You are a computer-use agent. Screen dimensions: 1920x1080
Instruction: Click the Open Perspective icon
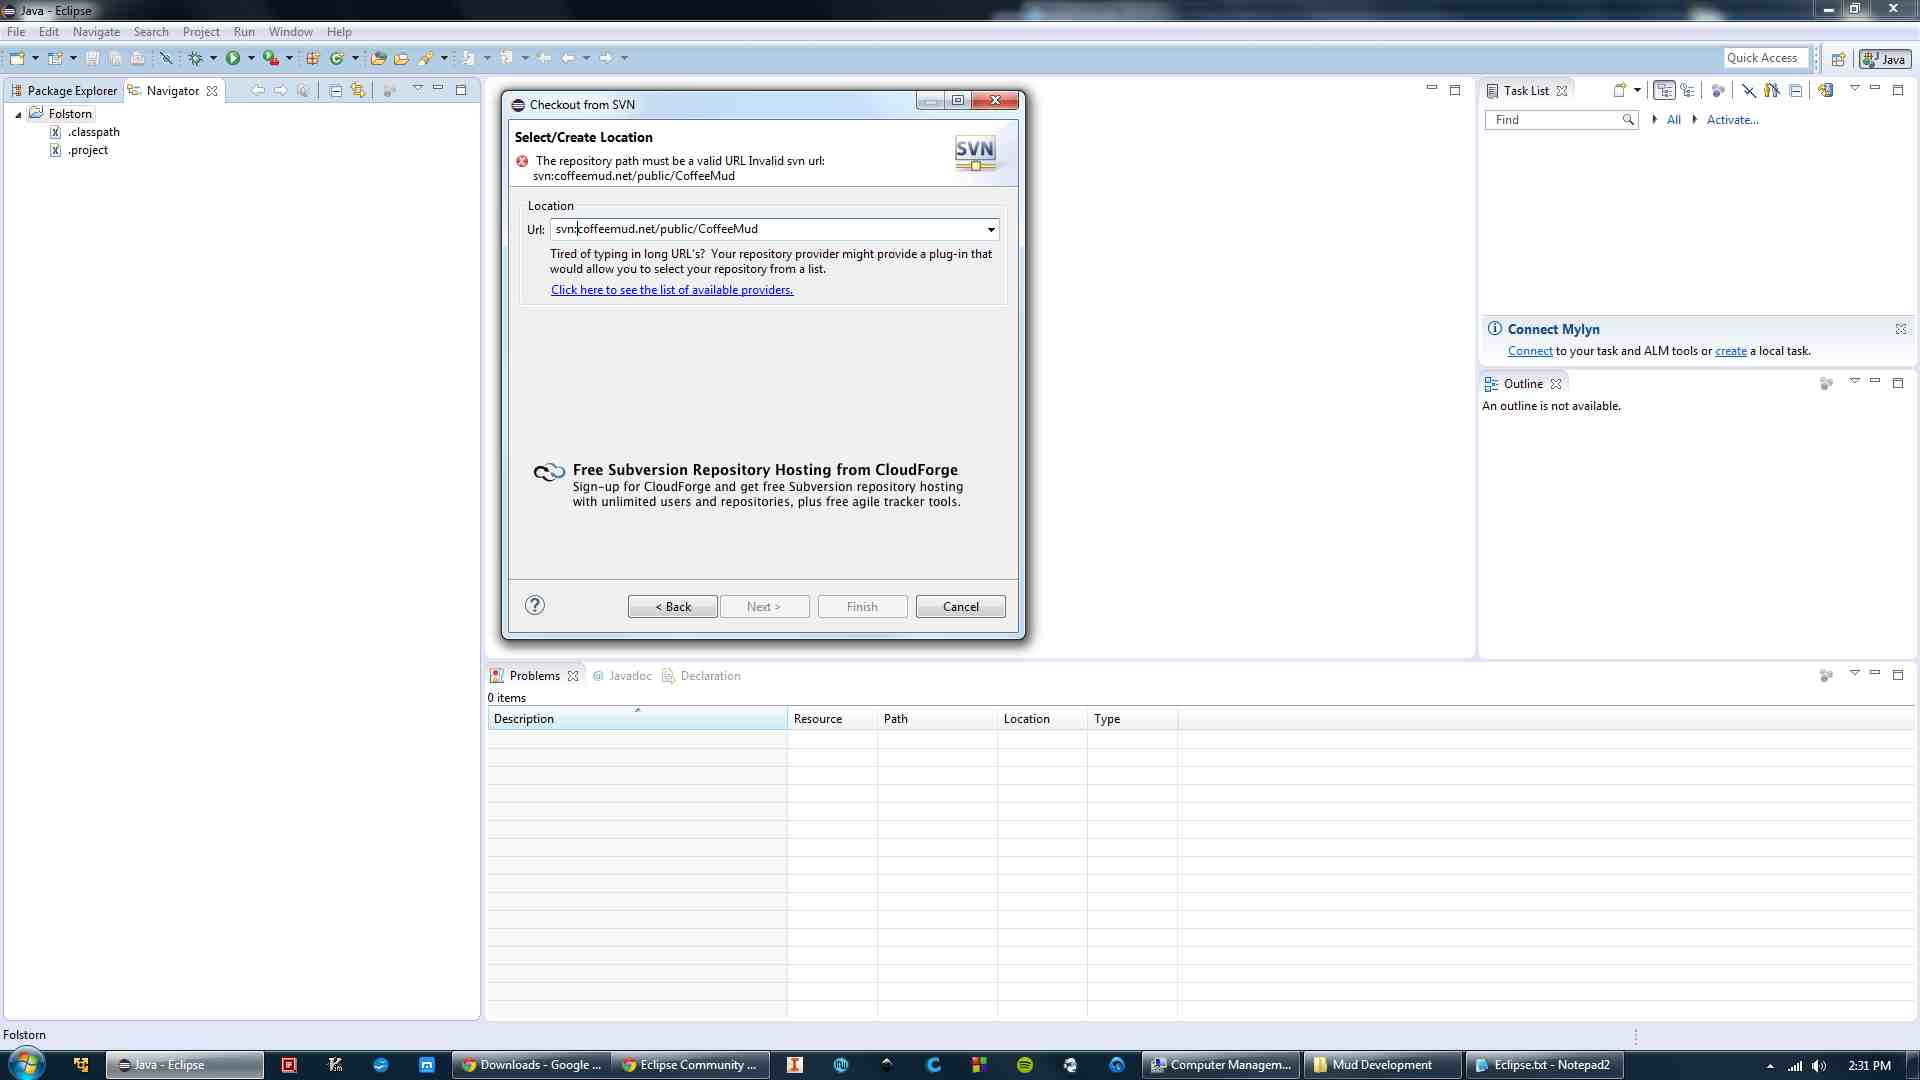tap(1838, 59)
